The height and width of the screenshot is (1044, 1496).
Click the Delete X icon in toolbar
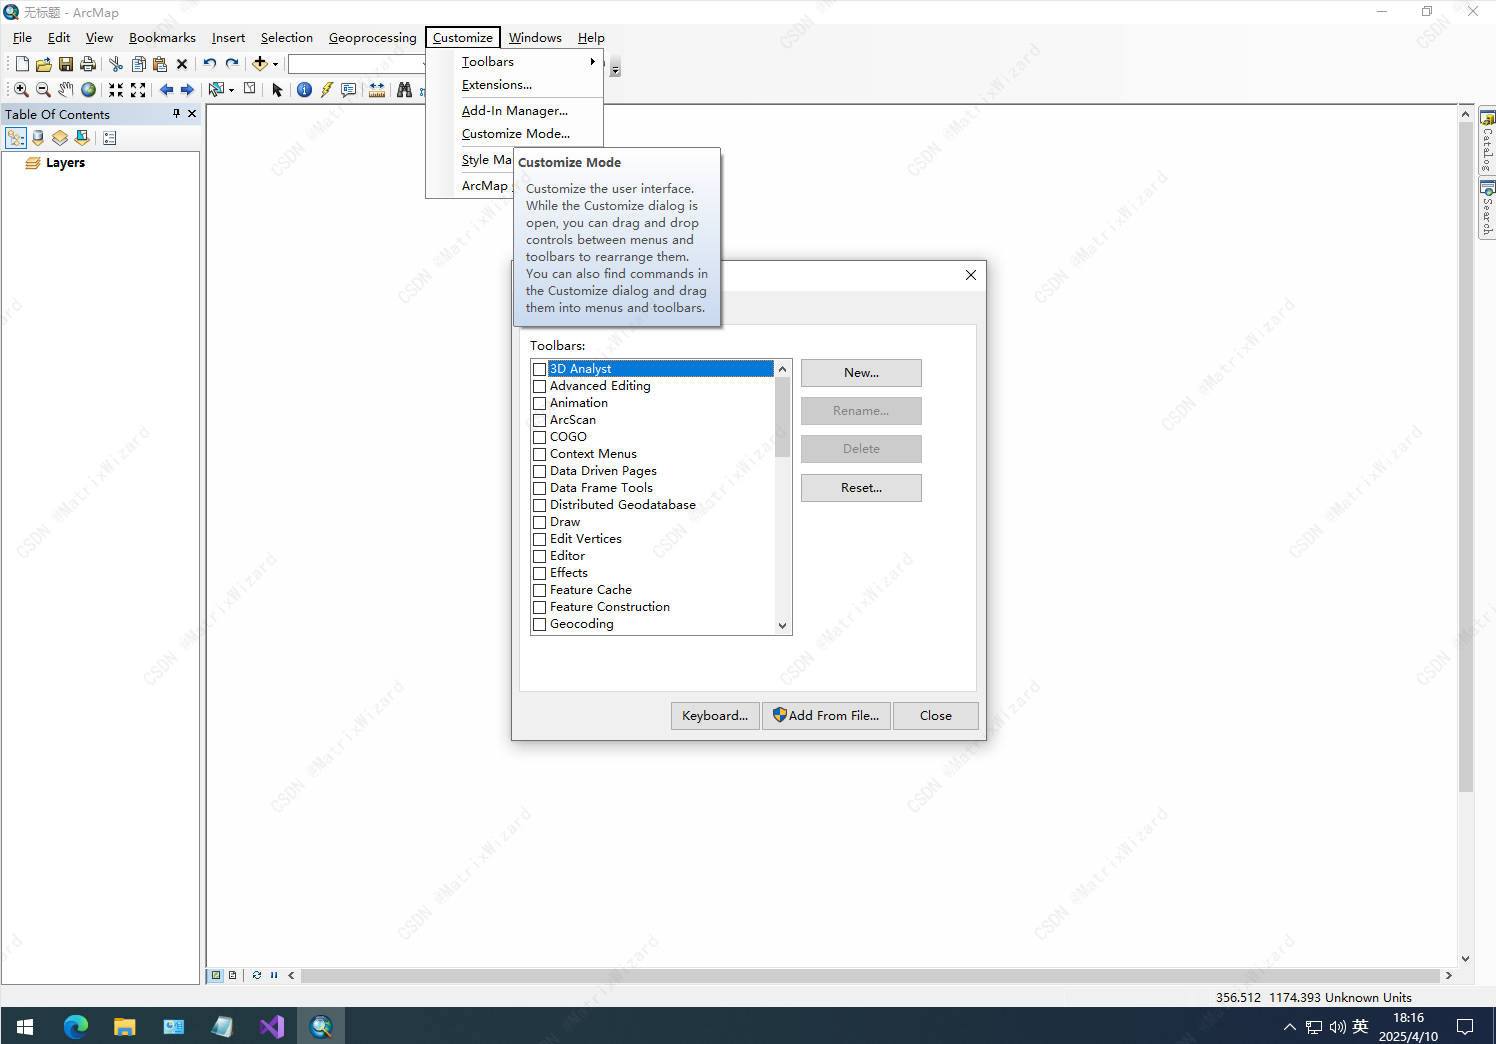(182, 64)
